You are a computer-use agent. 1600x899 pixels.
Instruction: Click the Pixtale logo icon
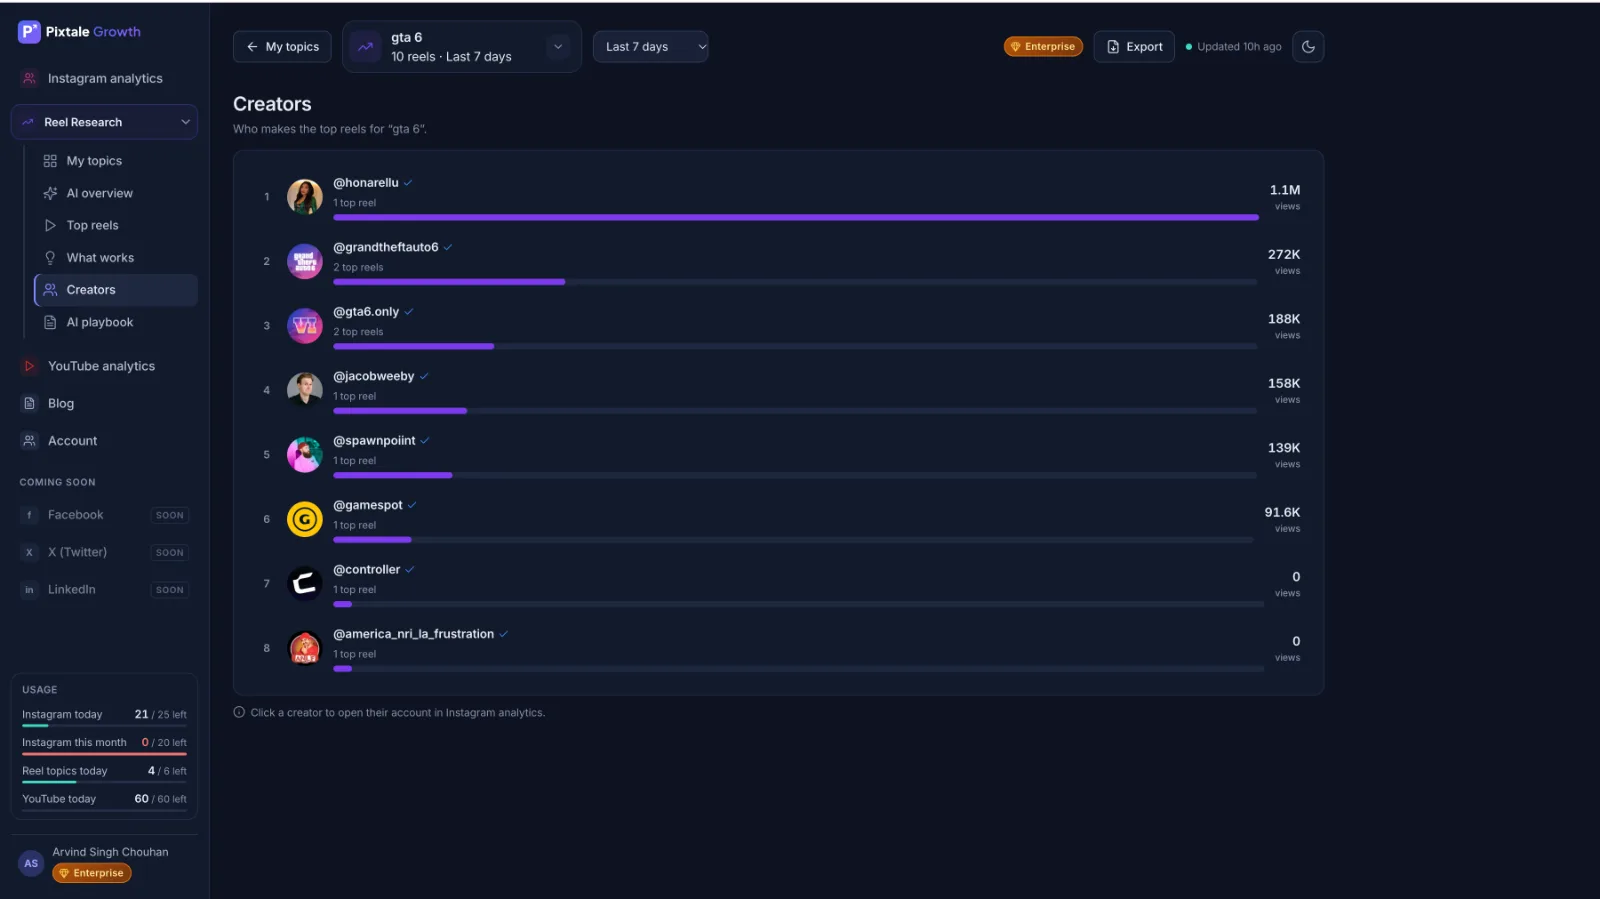click(x=29, y=32)
